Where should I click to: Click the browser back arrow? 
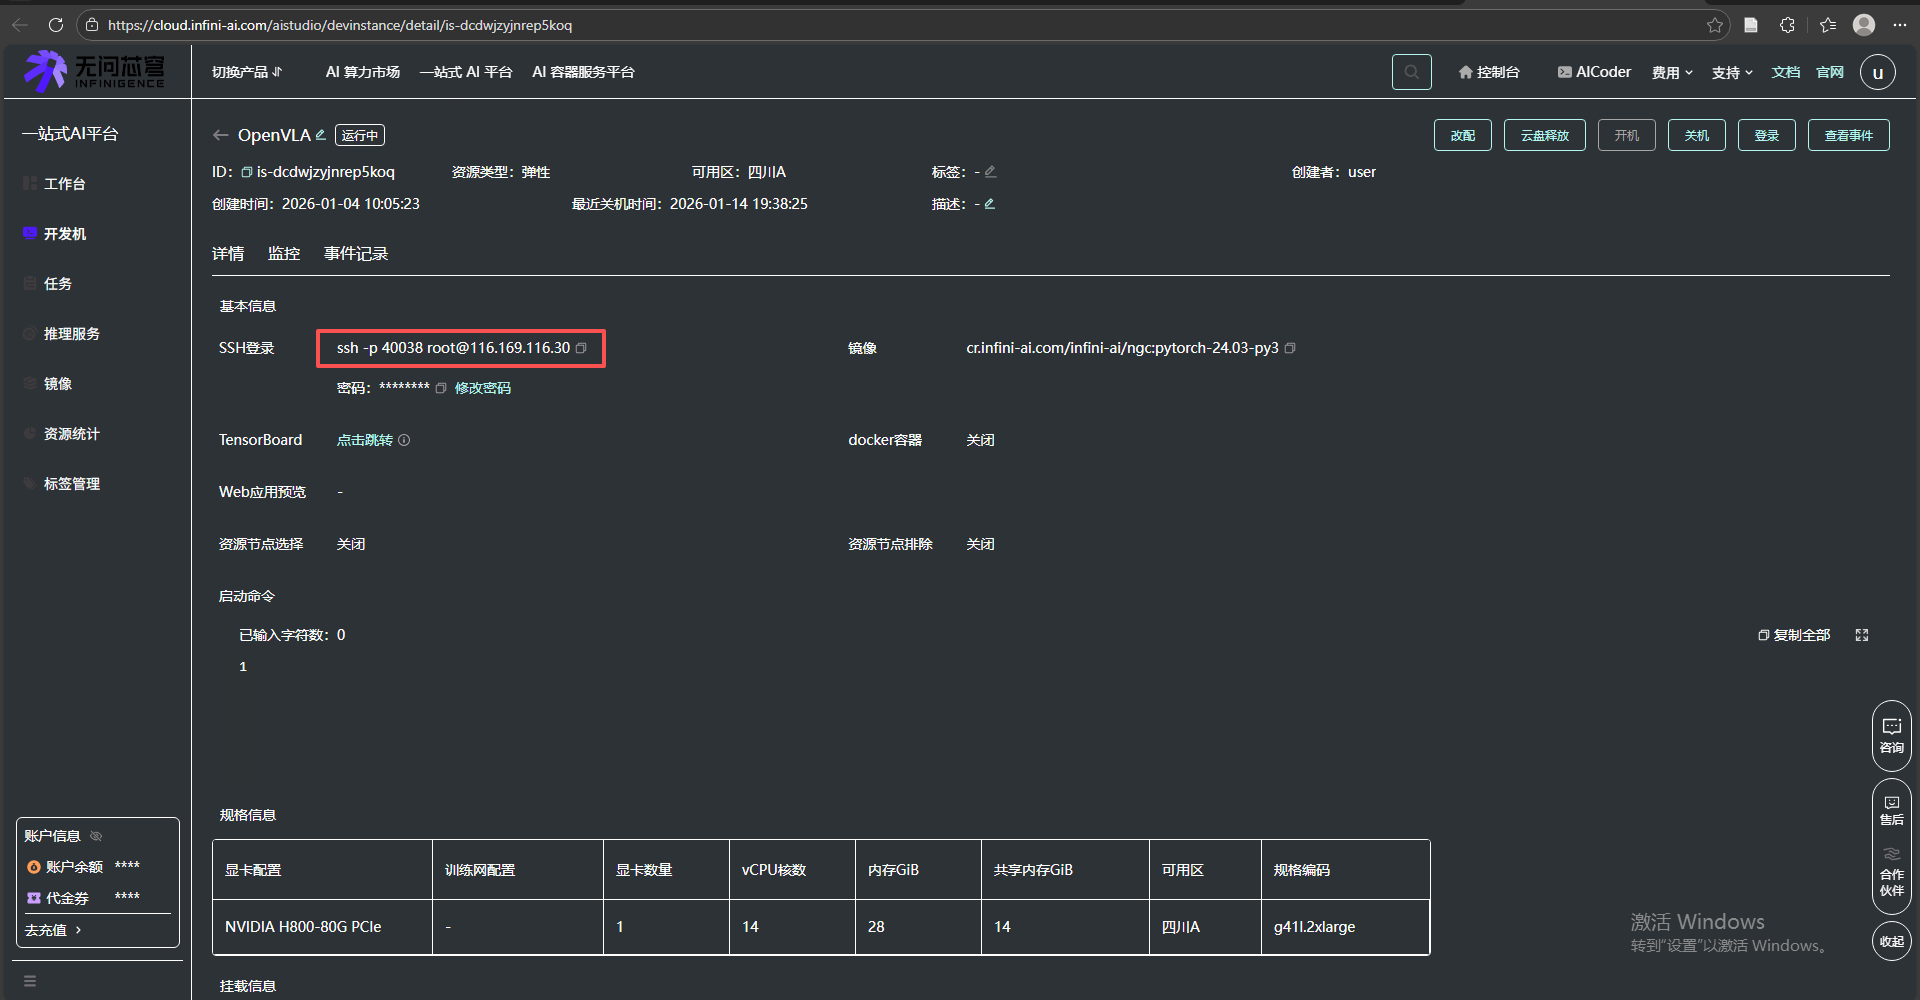point(20,25)
